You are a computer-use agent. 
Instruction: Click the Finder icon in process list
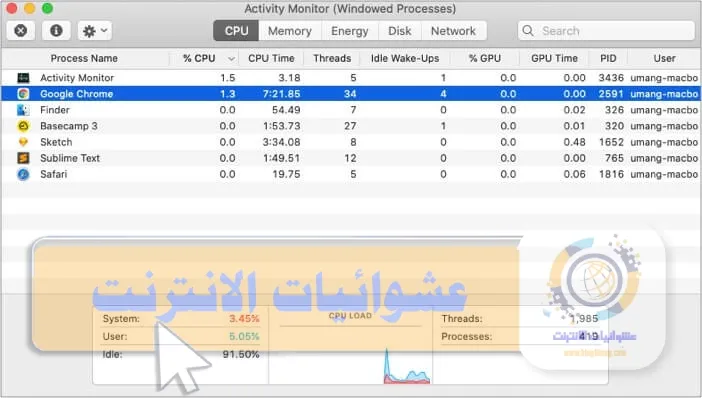coord(23,110)
